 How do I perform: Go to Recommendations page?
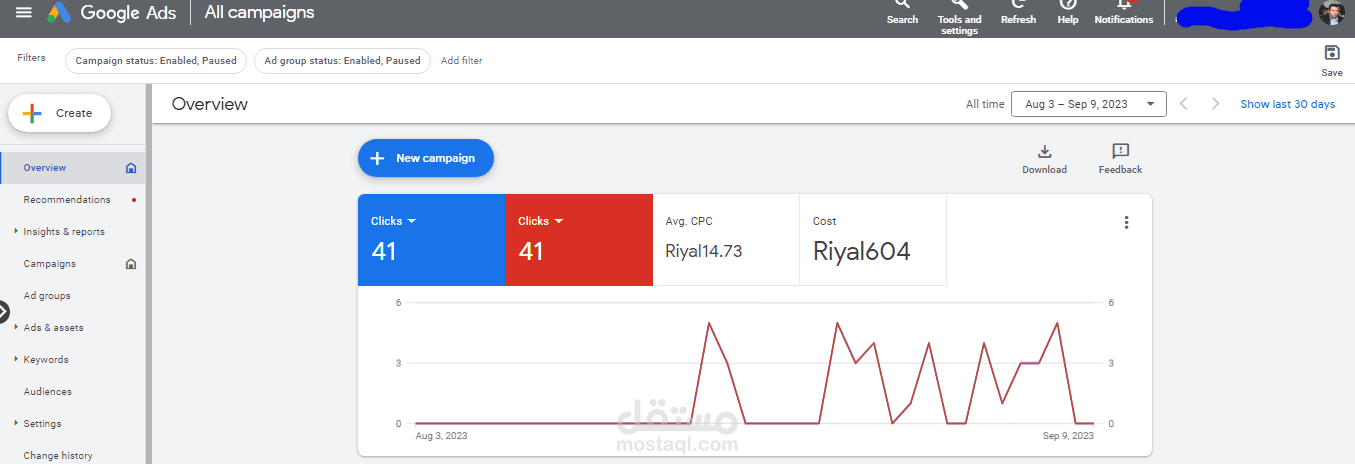click(67, 200)
